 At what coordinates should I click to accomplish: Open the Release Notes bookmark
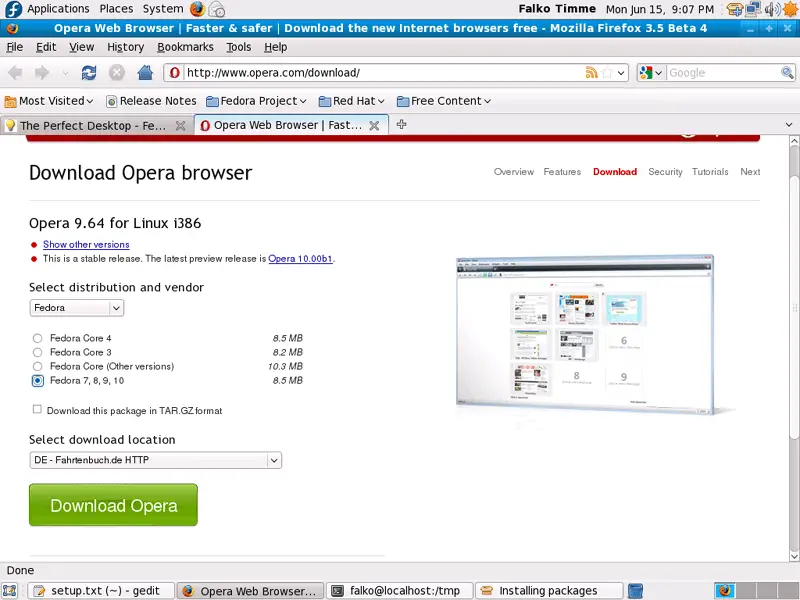coord(151,101)
